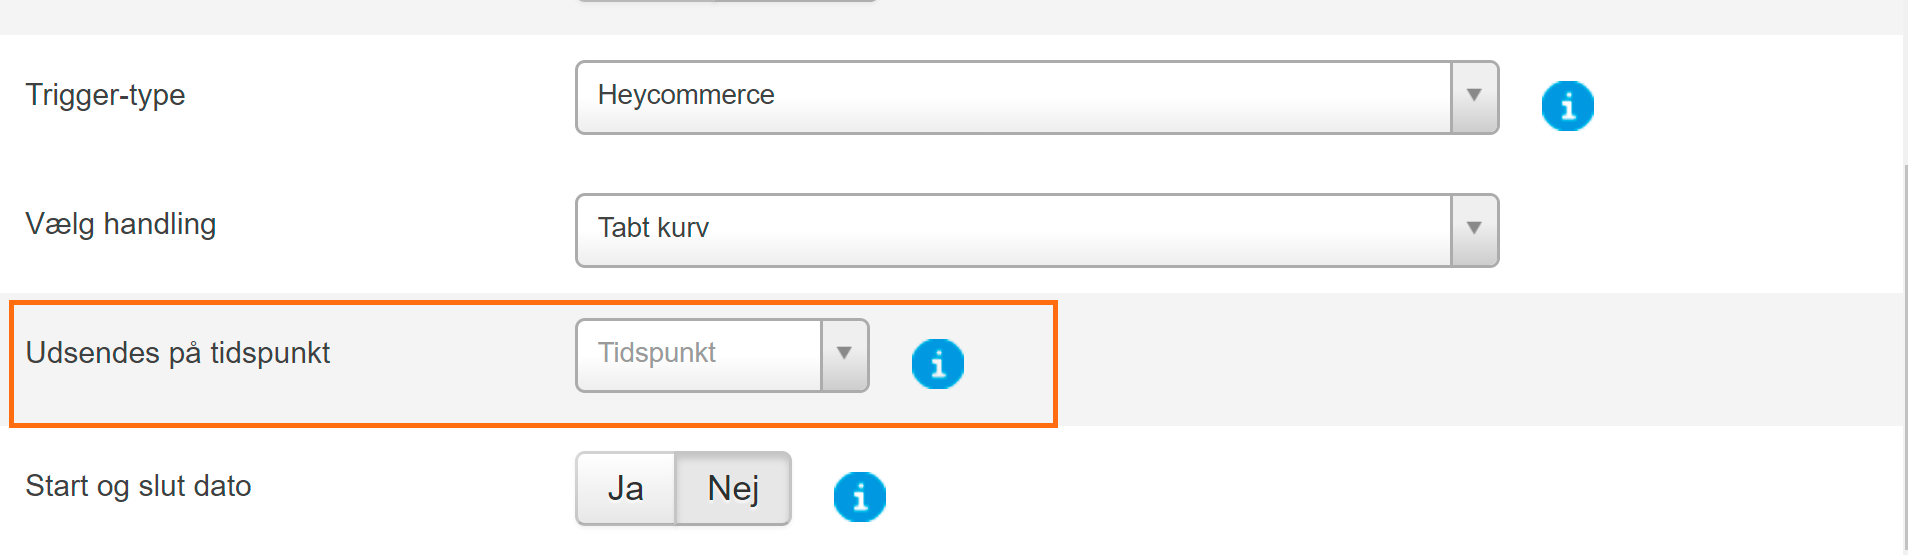1908x555 pixels.
Task: Click the orange highlight frame border
Action: point(533,302)
